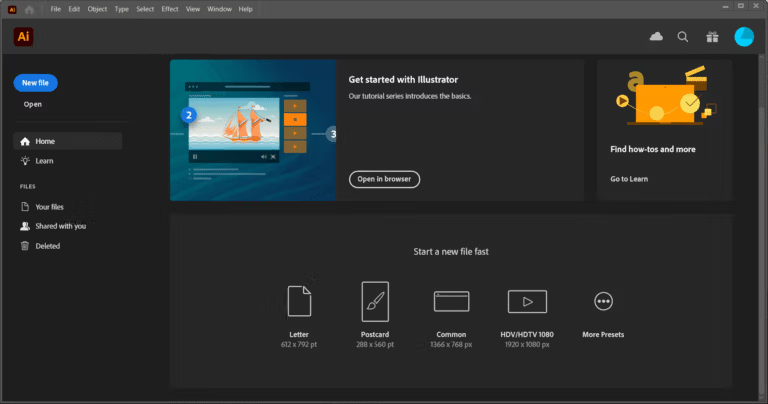Pick the Common 1366 x 768 preset icon
768x404 pixels.
click(451, 301)
